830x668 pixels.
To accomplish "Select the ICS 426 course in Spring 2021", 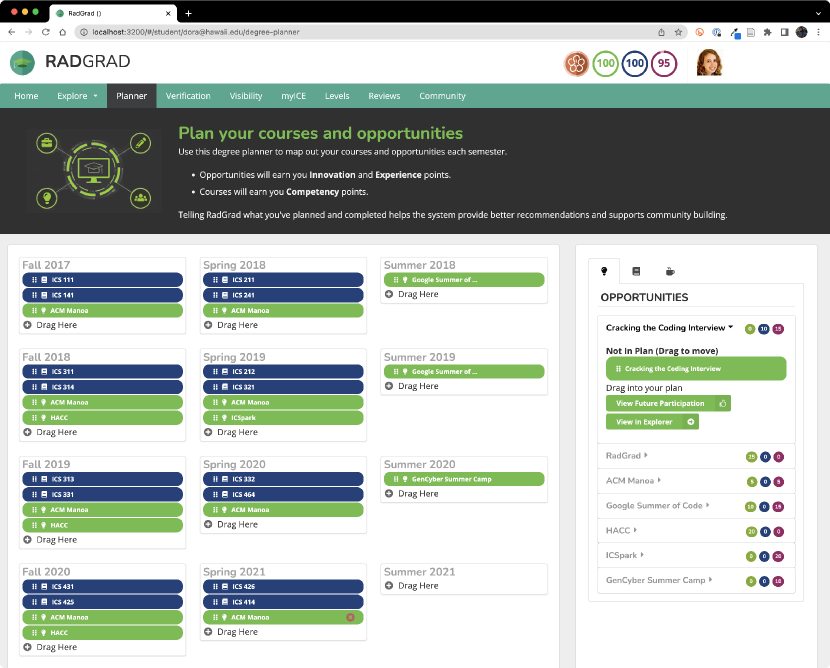I will [283, 586].
